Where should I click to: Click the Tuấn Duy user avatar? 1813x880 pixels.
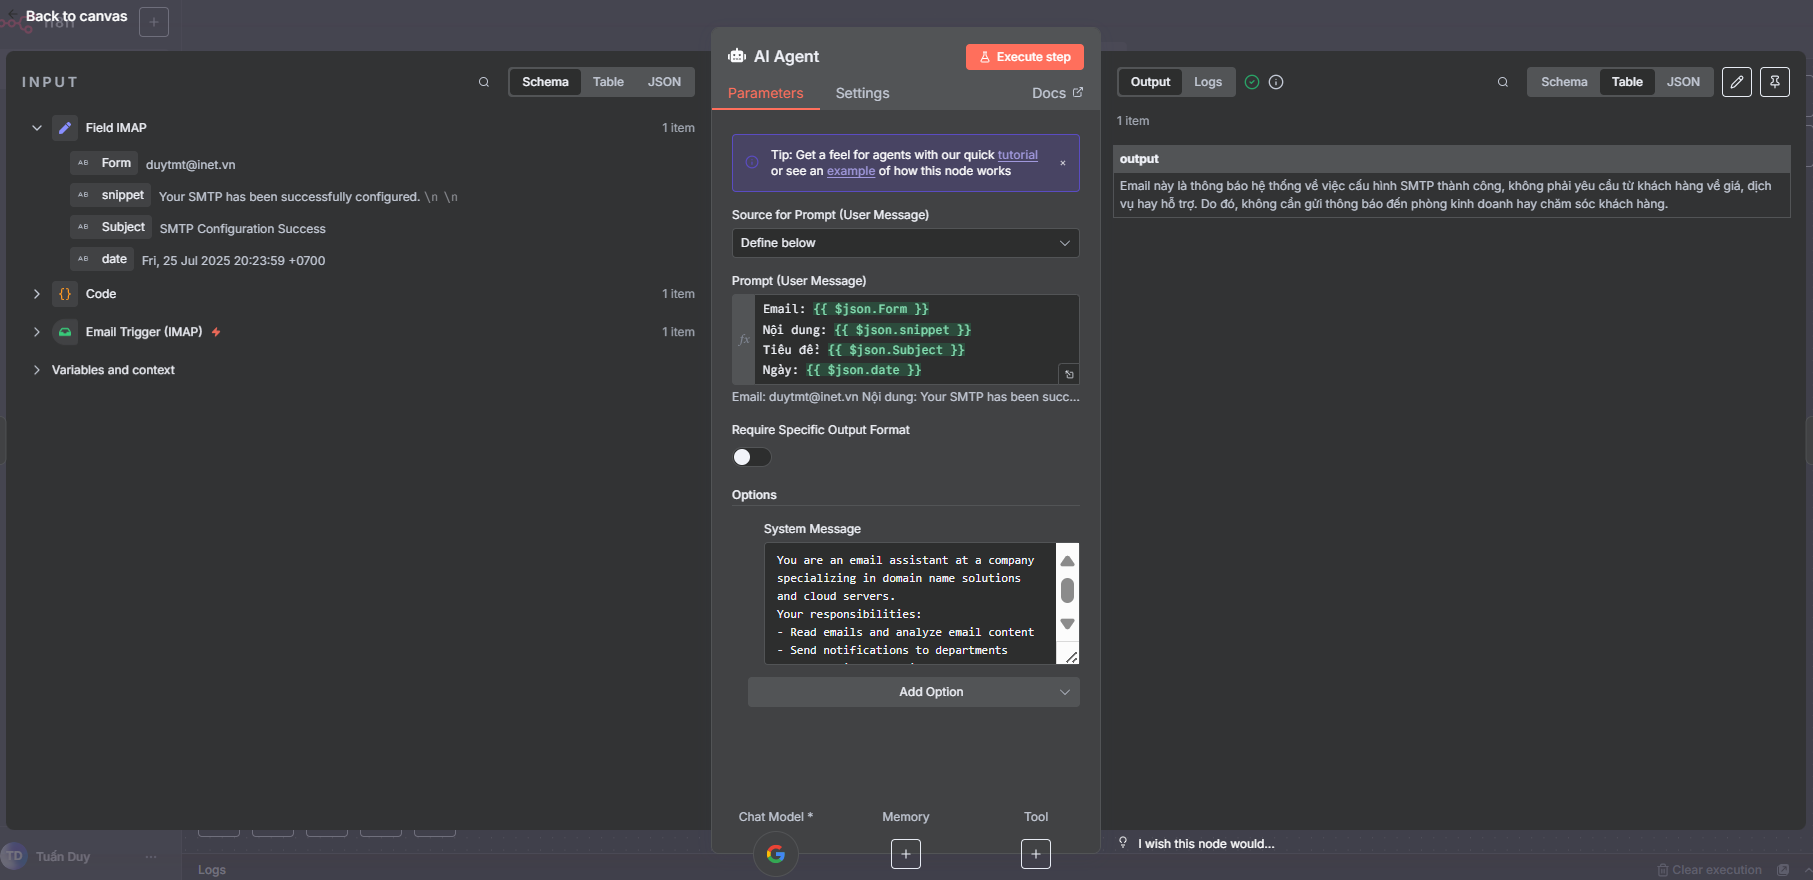click(x=14, y=856)
